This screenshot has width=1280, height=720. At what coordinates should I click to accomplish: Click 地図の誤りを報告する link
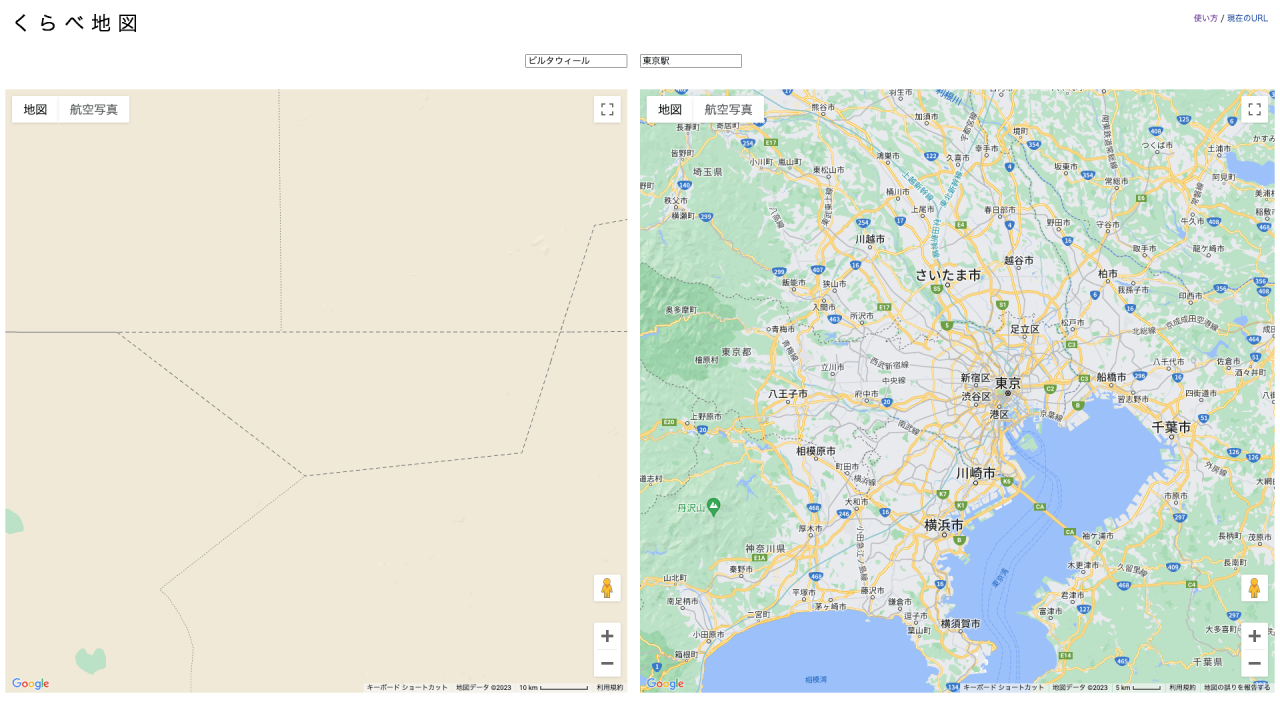[x=1237, y=687]
